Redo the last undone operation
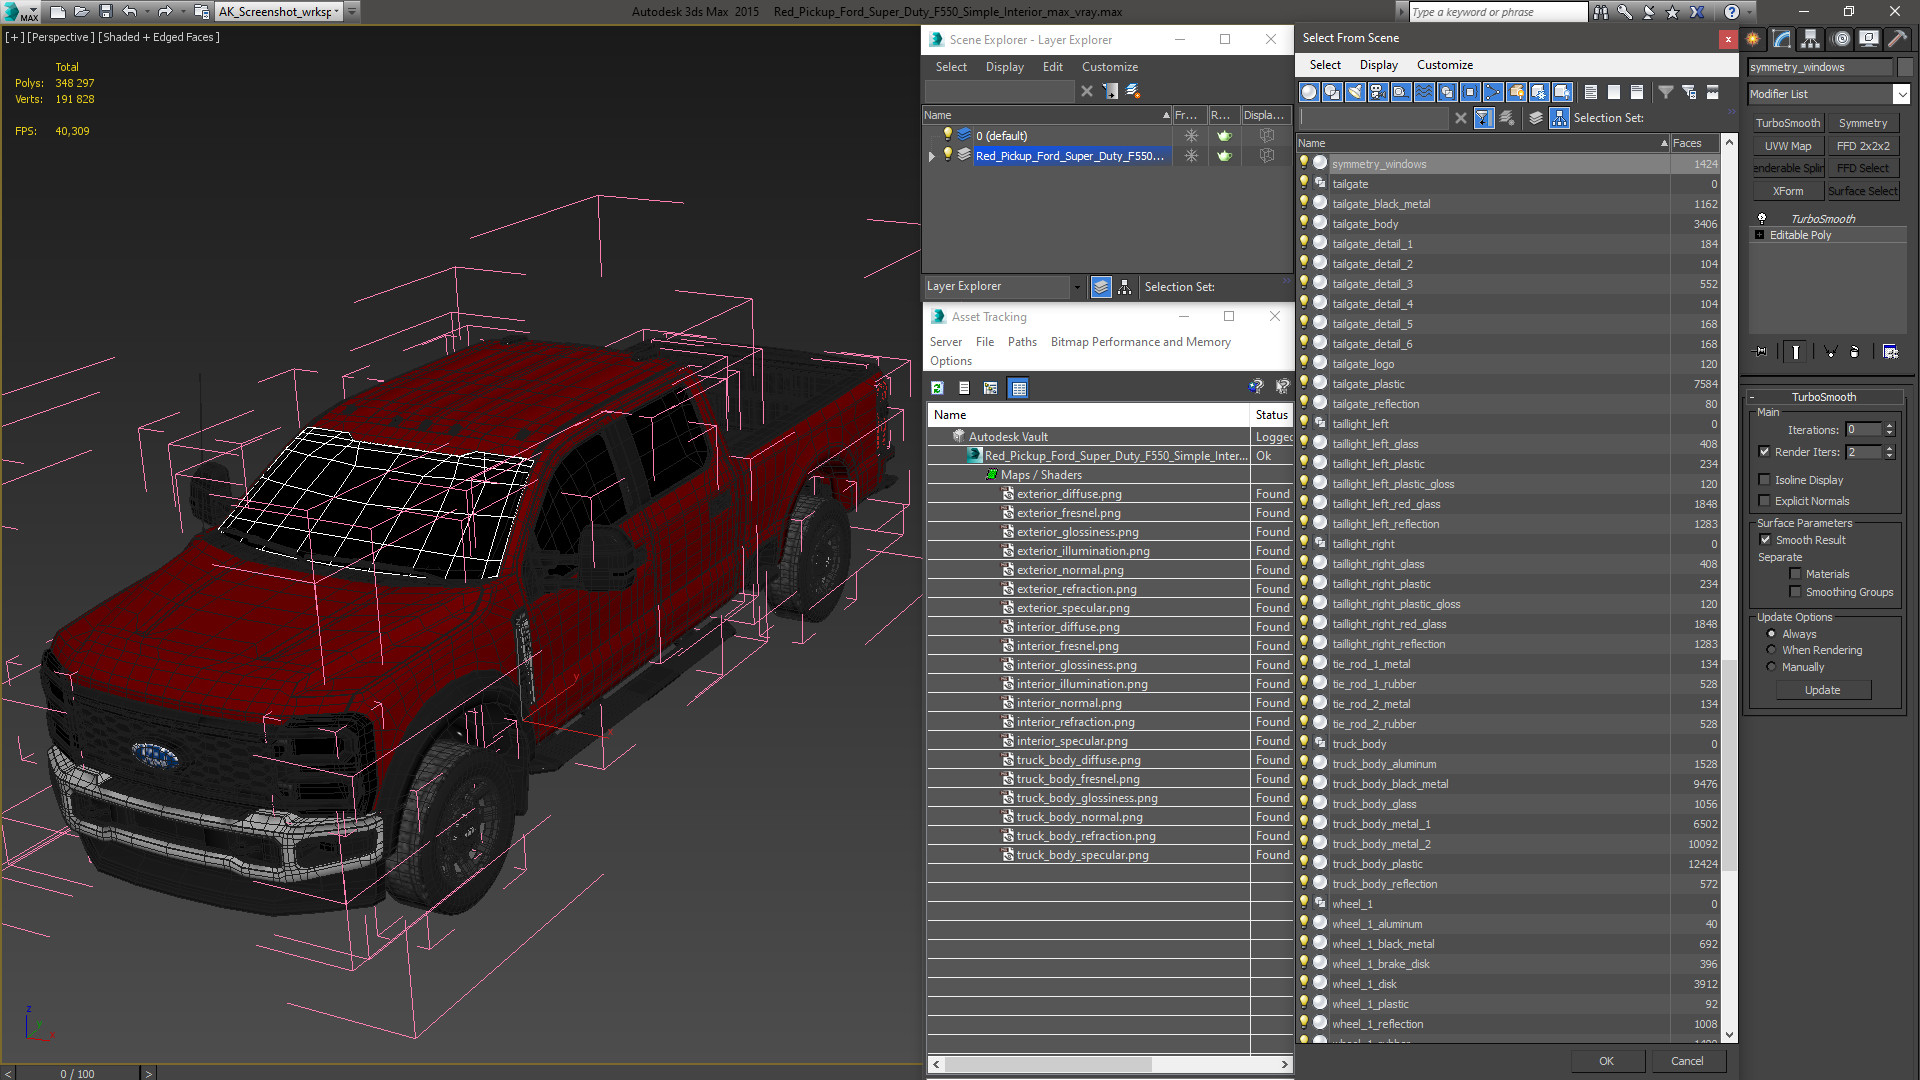 pyautogui.click(x=165, y=12)
